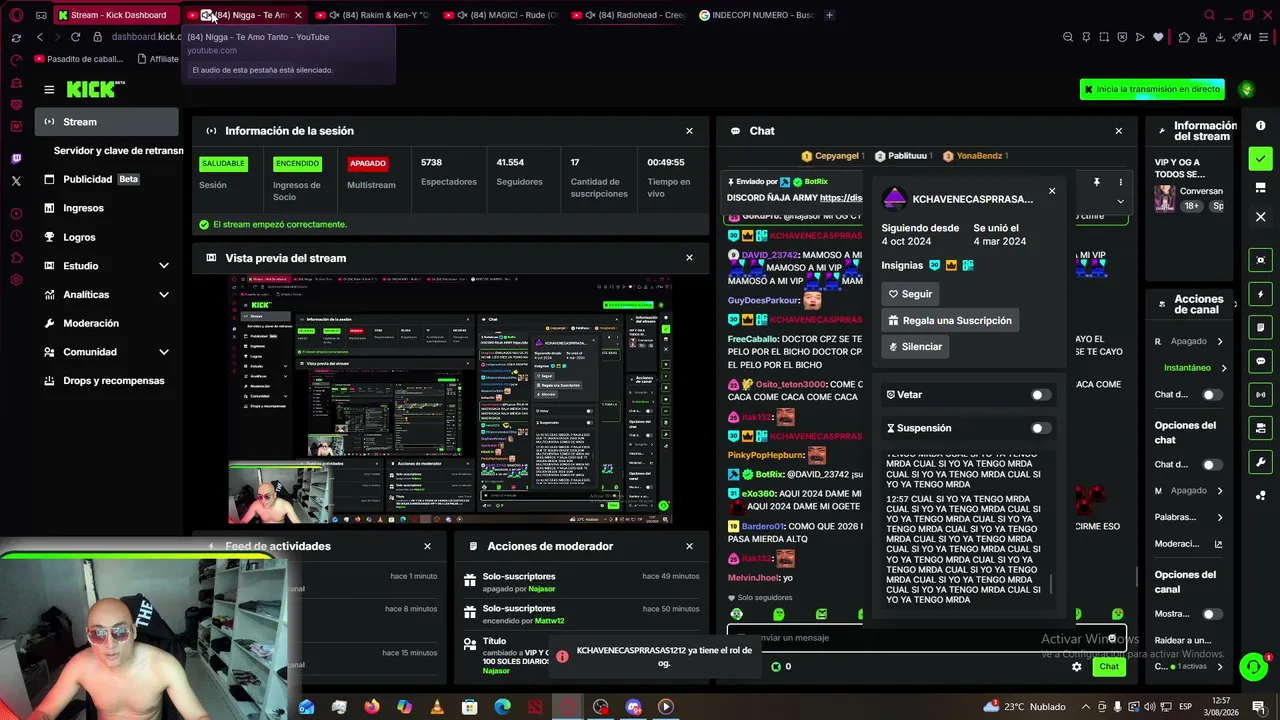Click the Seguir button in user card

pyautogui.click(x=910, y=294)
